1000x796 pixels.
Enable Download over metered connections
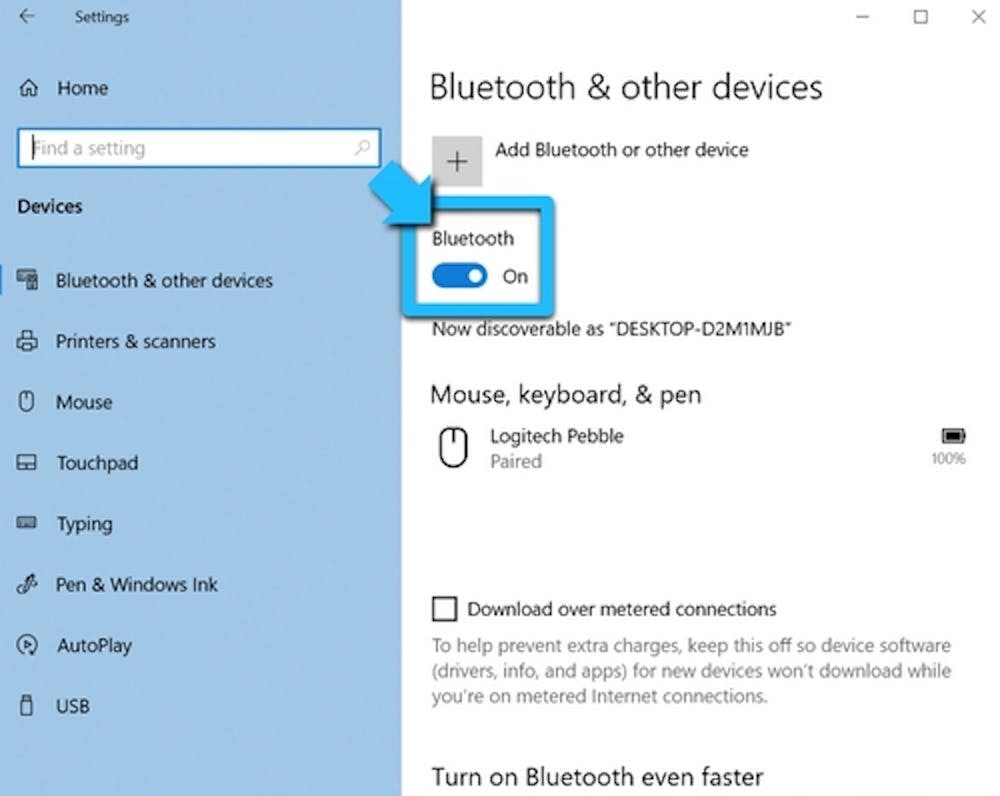(443, 608)
